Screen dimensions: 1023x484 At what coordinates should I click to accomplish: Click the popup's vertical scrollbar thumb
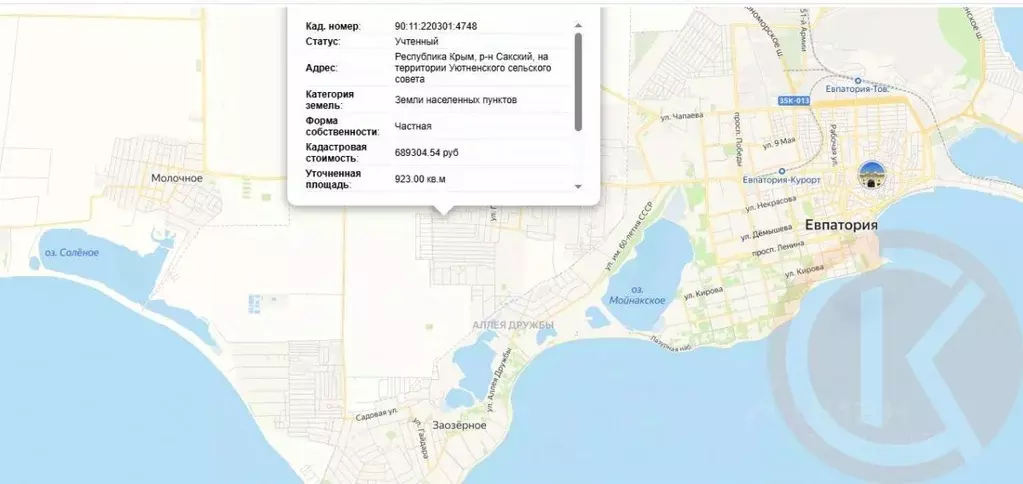point(578,80)
